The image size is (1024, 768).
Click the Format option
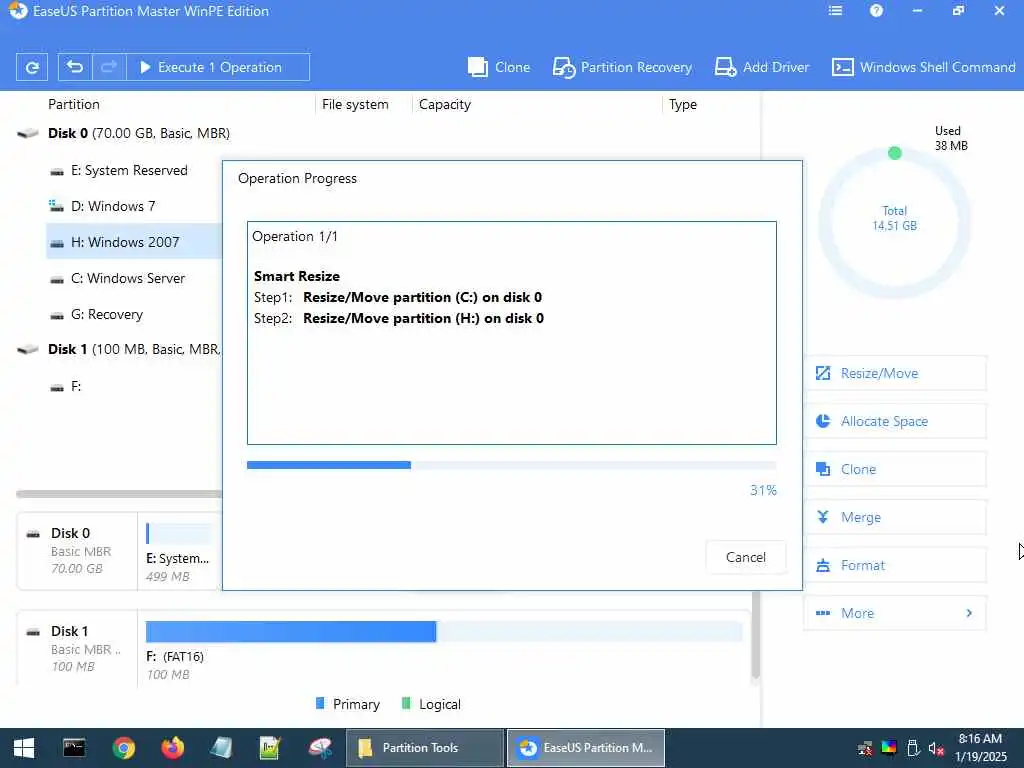895,565
